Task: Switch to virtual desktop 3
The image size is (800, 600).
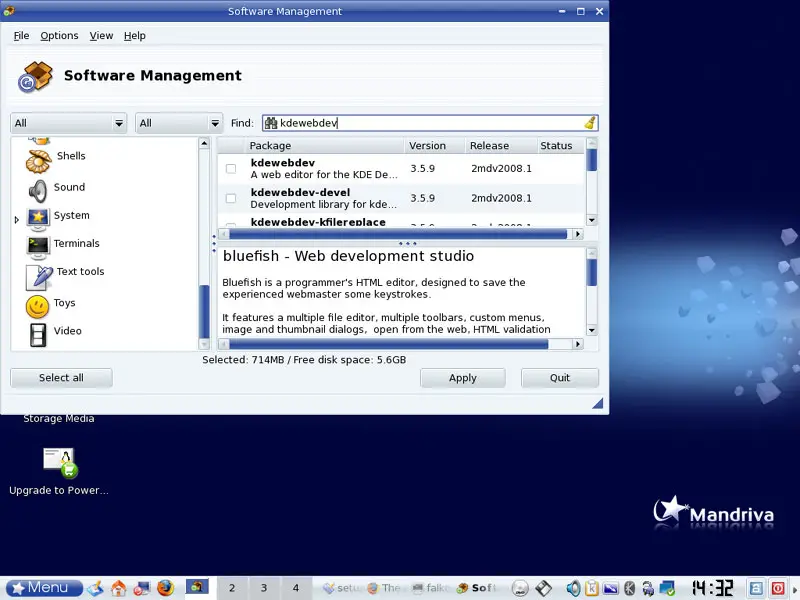Action: pos(264,588)
